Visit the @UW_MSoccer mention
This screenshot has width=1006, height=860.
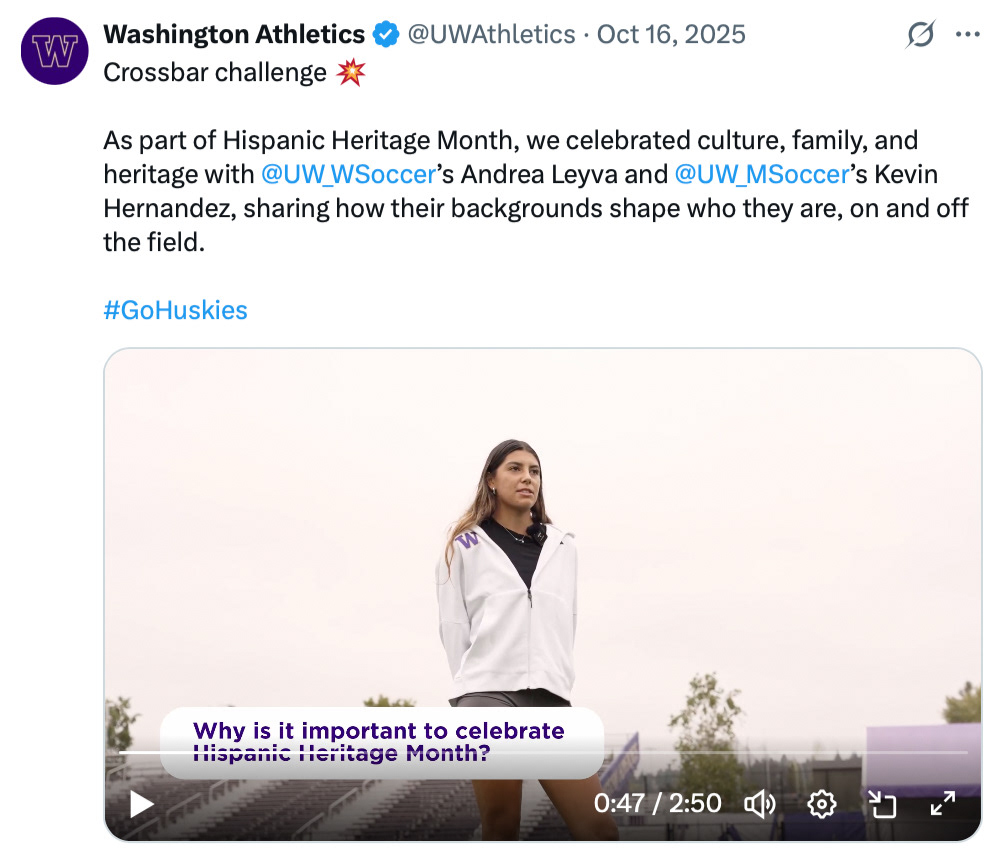point(762,175)
